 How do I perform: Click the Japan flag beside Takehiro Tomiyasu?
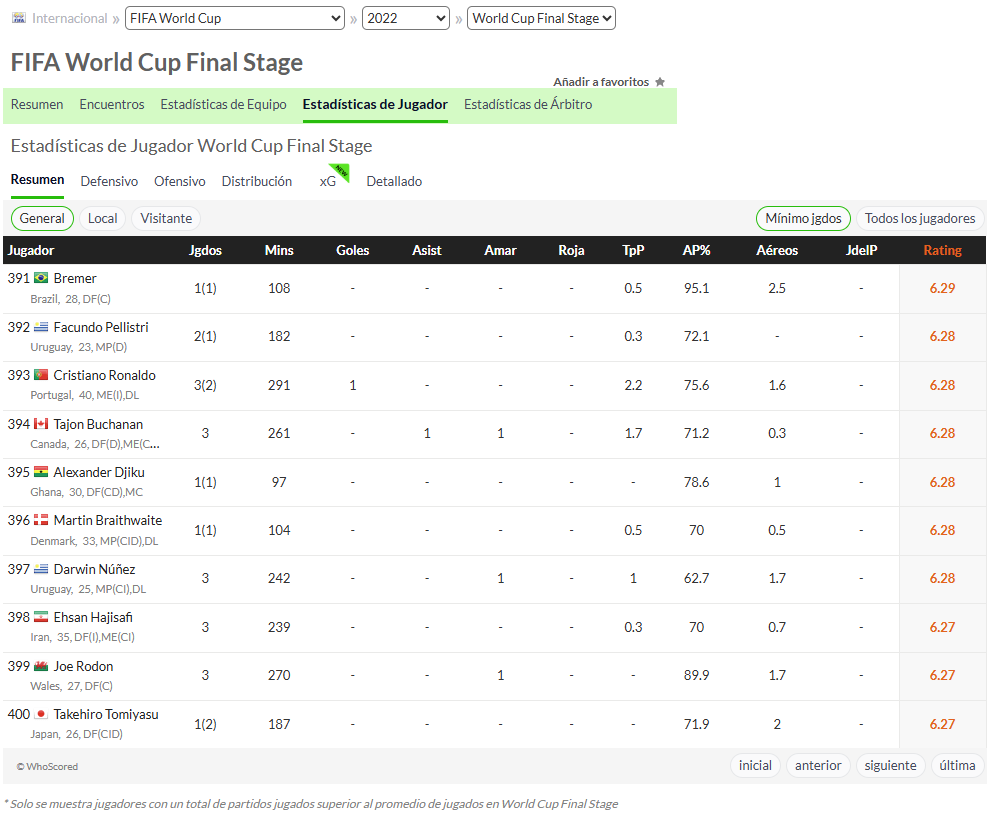[x=41, y=714]
